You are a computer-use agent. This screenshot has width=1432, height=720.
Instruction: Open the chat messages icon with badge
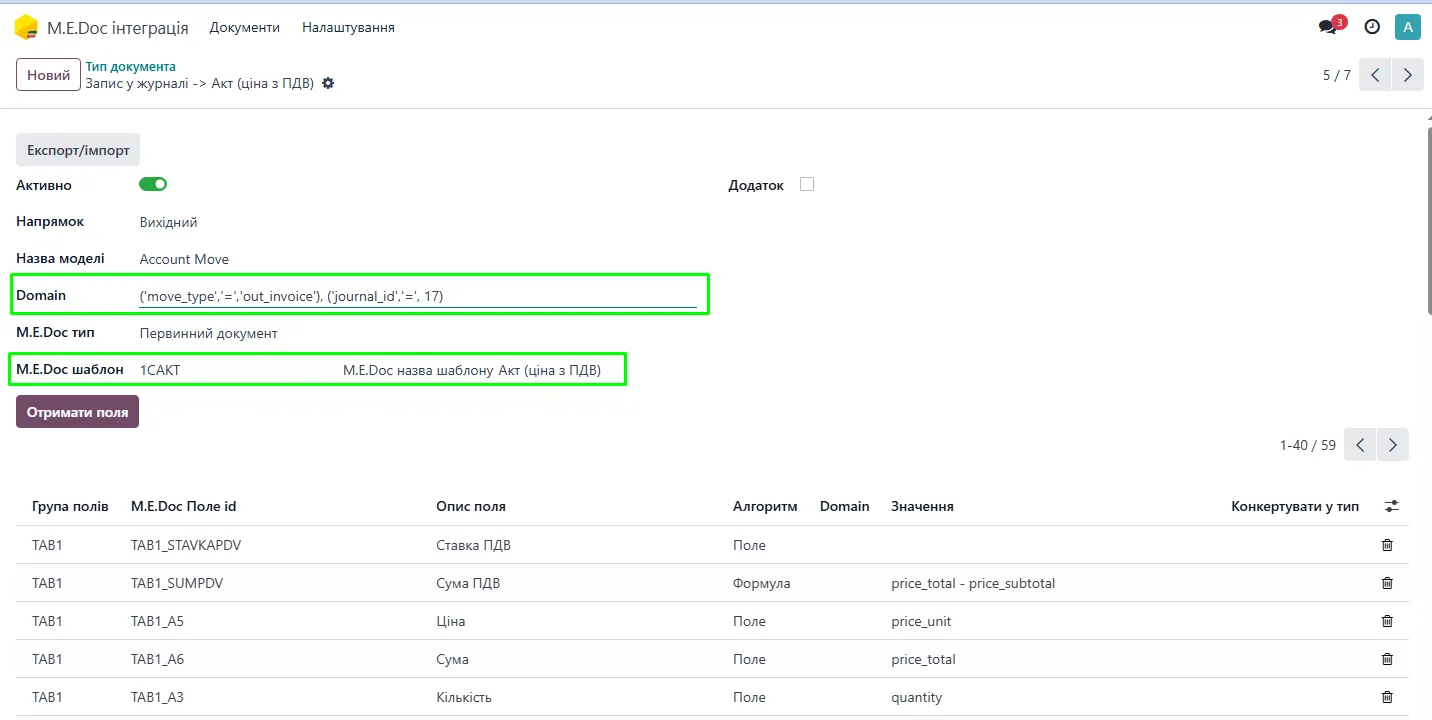(x=1329, y=27)
